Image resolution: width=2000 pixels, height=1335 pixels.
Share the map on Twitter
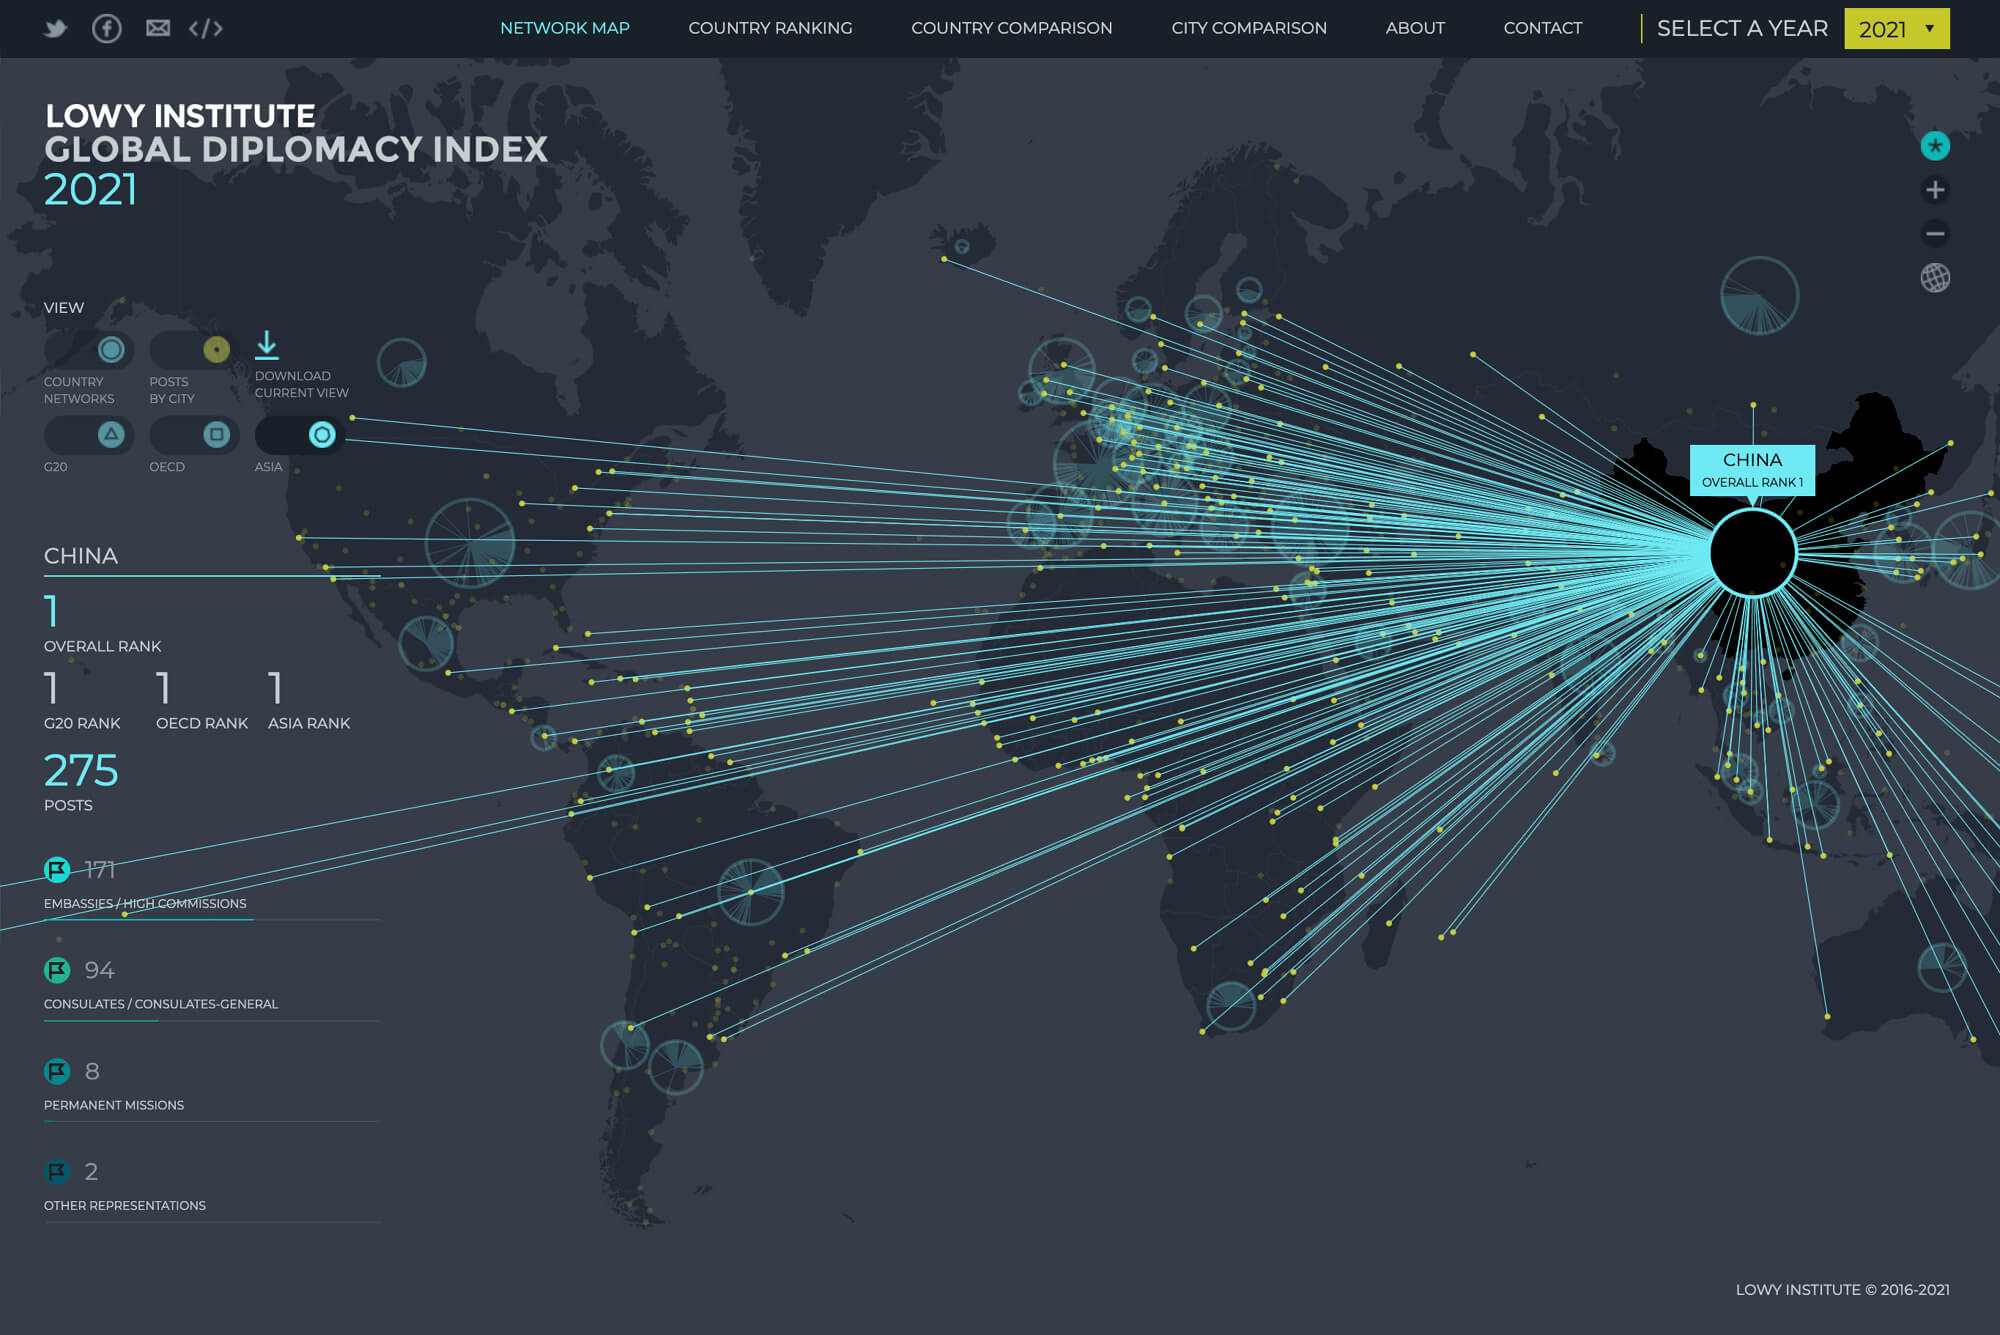point(56,28)
